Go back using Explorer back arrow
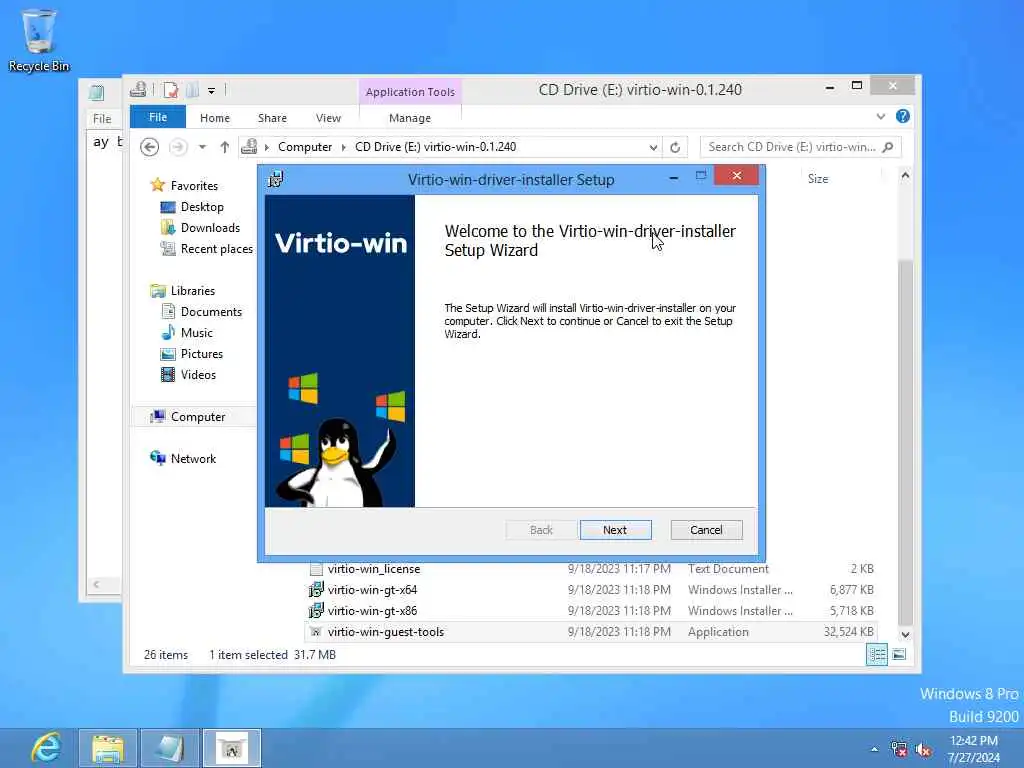 150,147
